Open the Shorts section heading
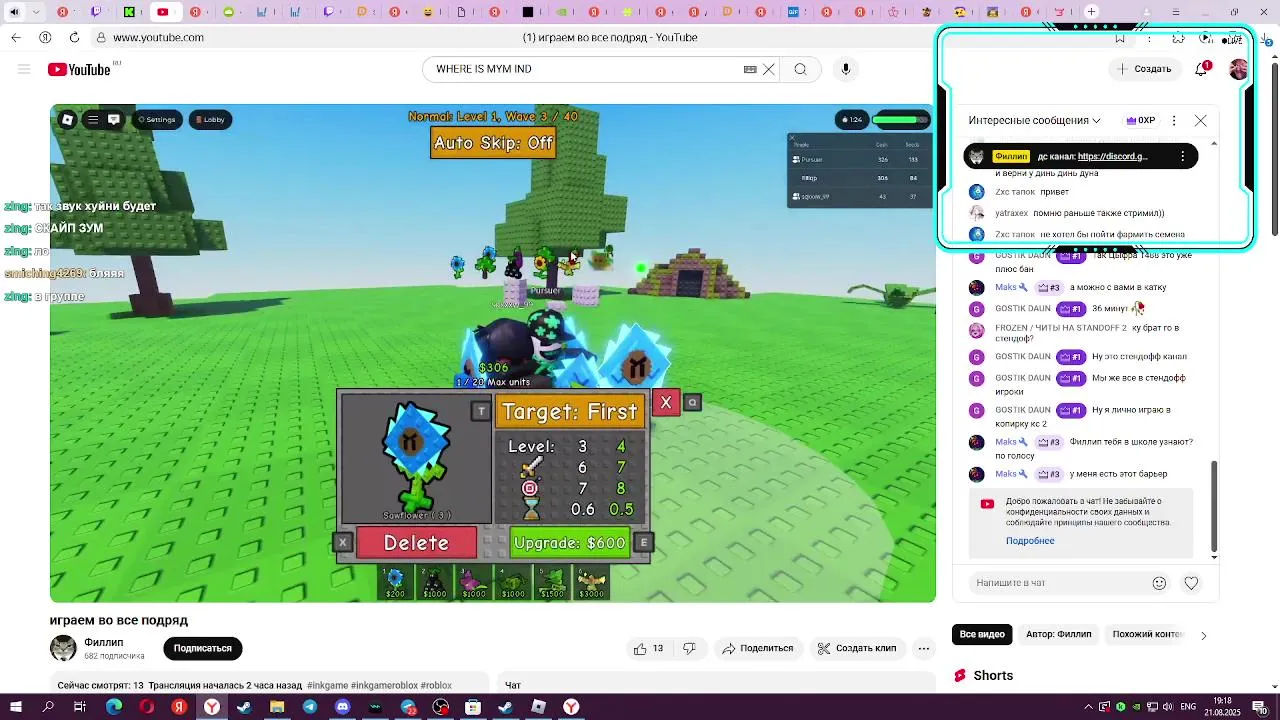The height and width of the screenshot is (720, 1280). 993,676
